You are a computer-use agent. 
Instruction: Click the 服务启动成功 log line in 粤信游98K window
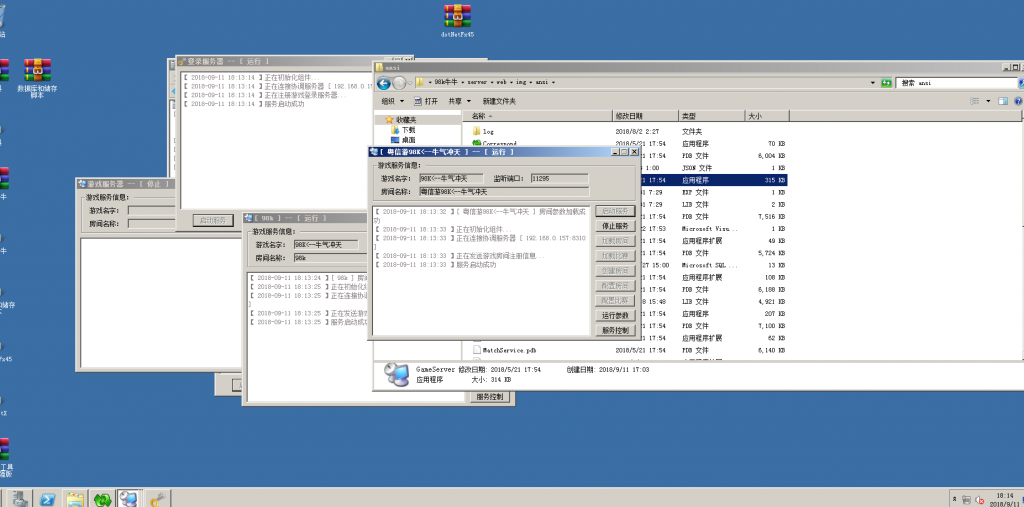(475, 265)
